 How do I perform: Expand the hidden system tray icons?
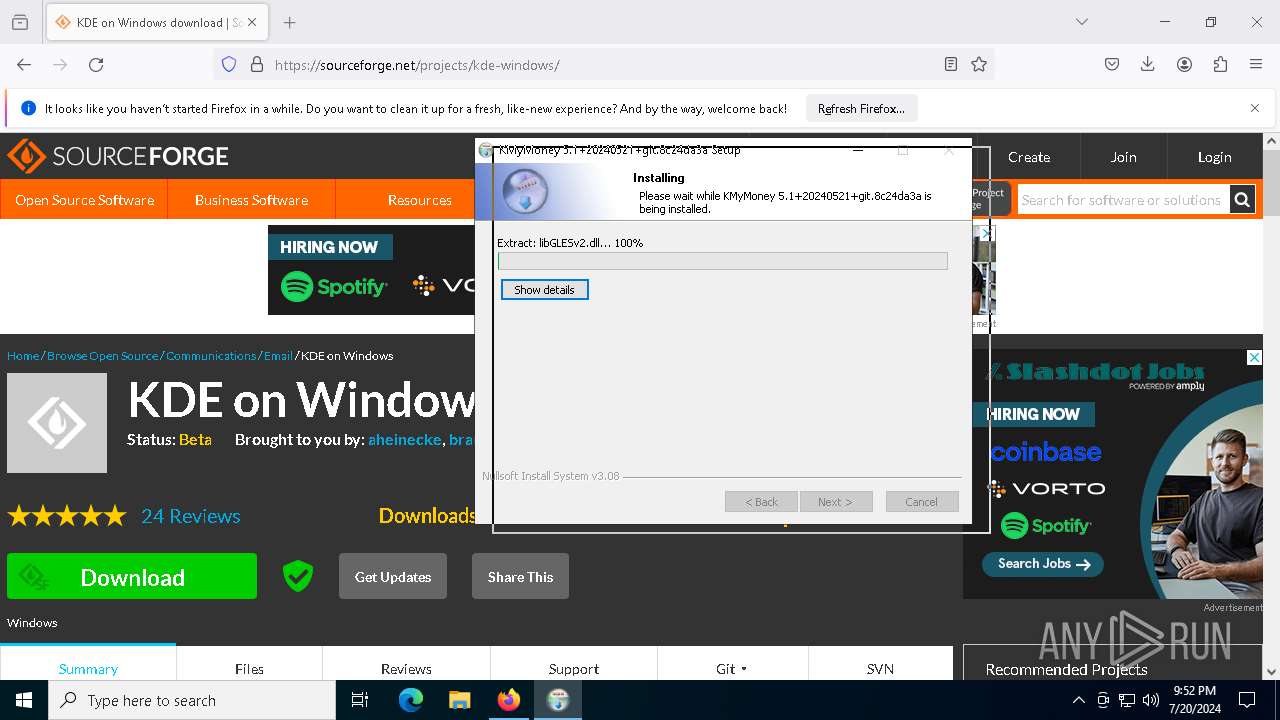1079,700
